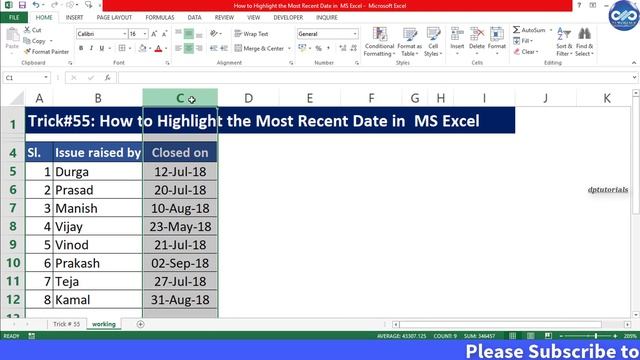The height and width of the screenshot is (360, 640).
Task: Click Decrease Decimal icon
Action: point(353,48)
